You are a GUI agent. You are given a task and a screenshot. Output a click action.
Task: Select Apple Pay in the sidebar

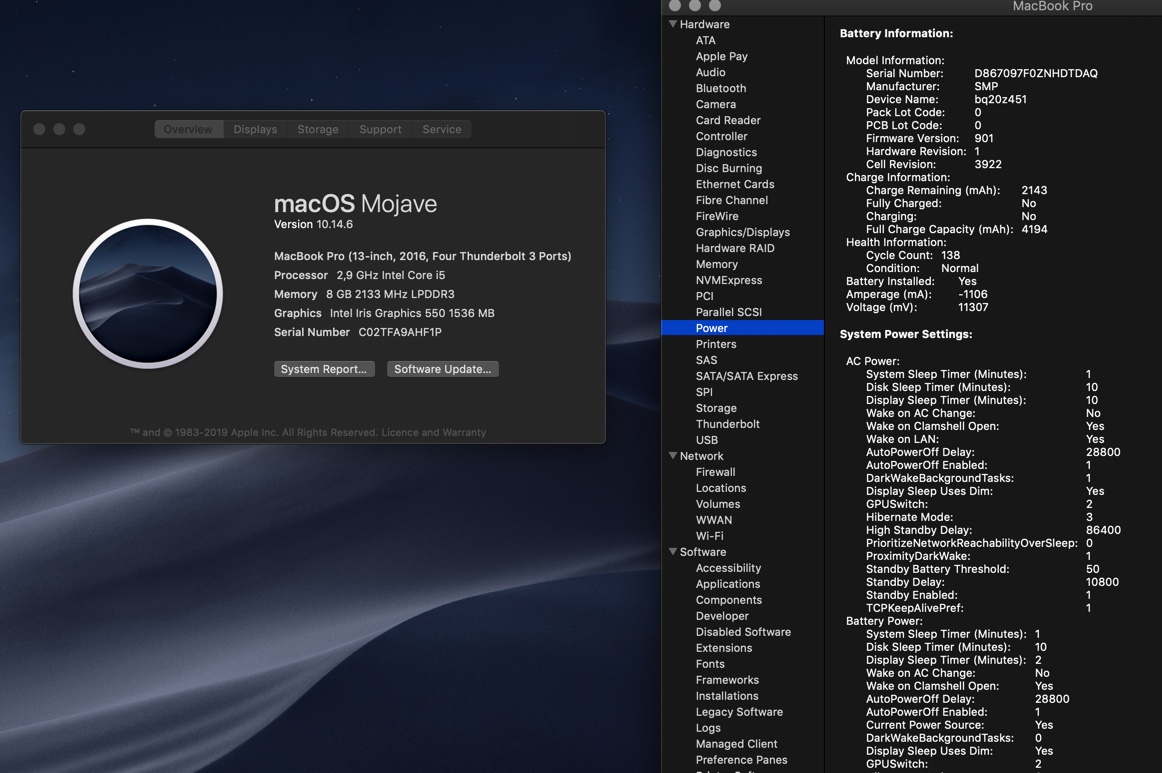(722, 56)
